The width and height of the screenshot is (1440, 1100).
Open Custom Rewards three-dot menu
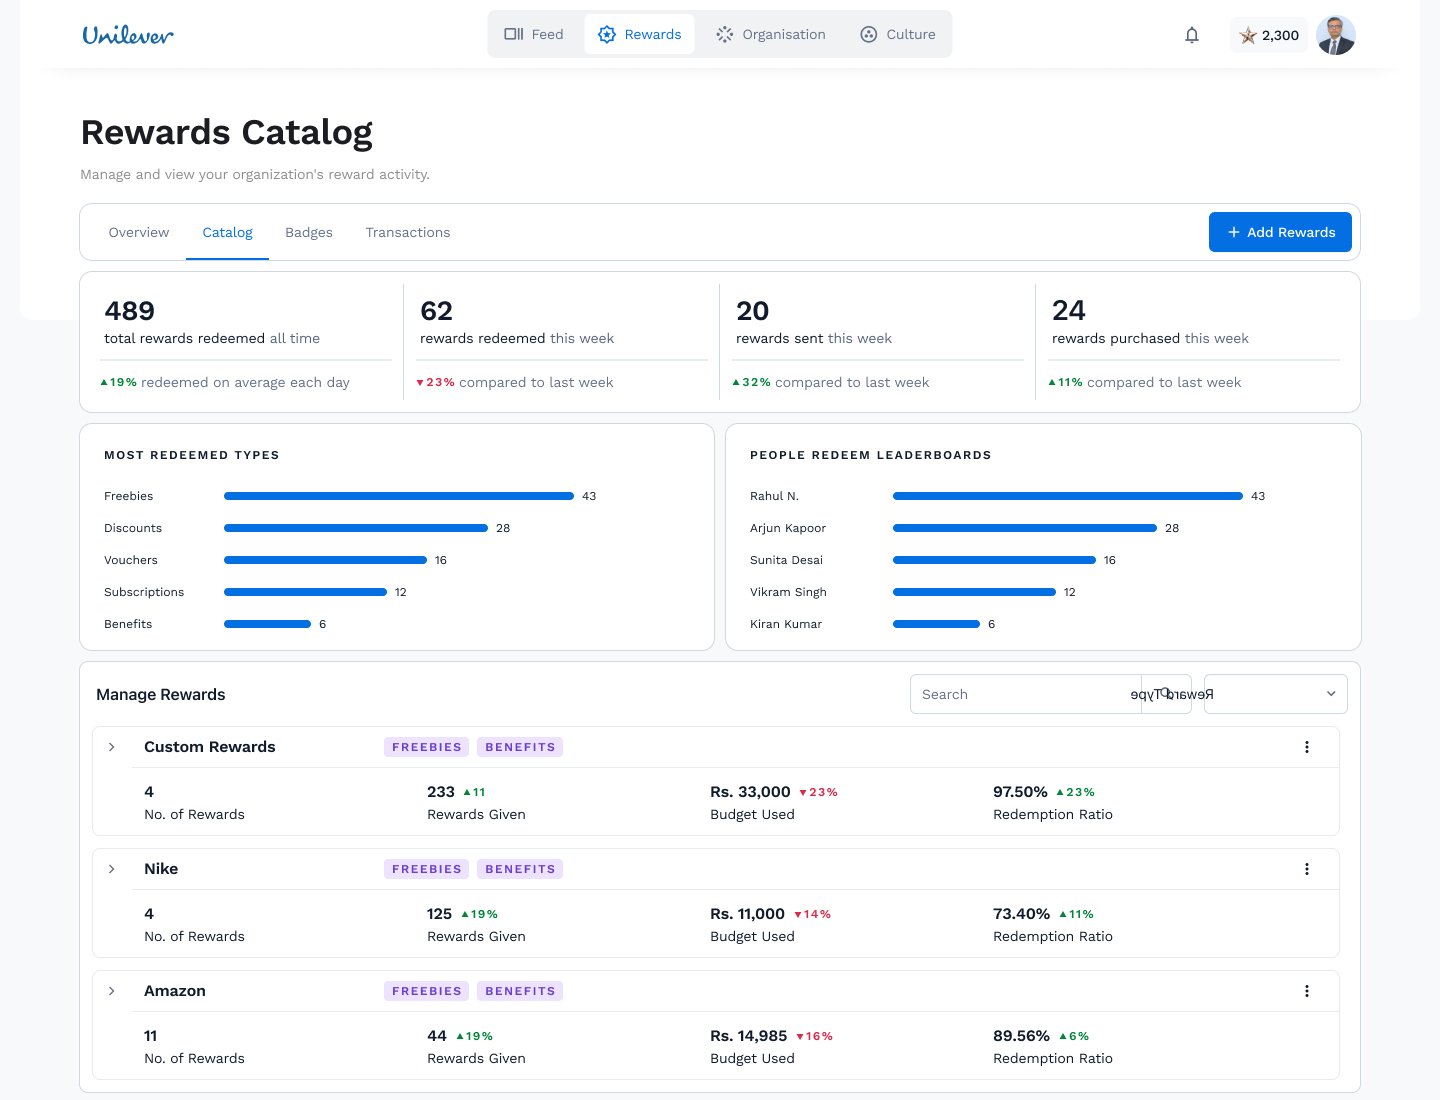[1307, 747]
